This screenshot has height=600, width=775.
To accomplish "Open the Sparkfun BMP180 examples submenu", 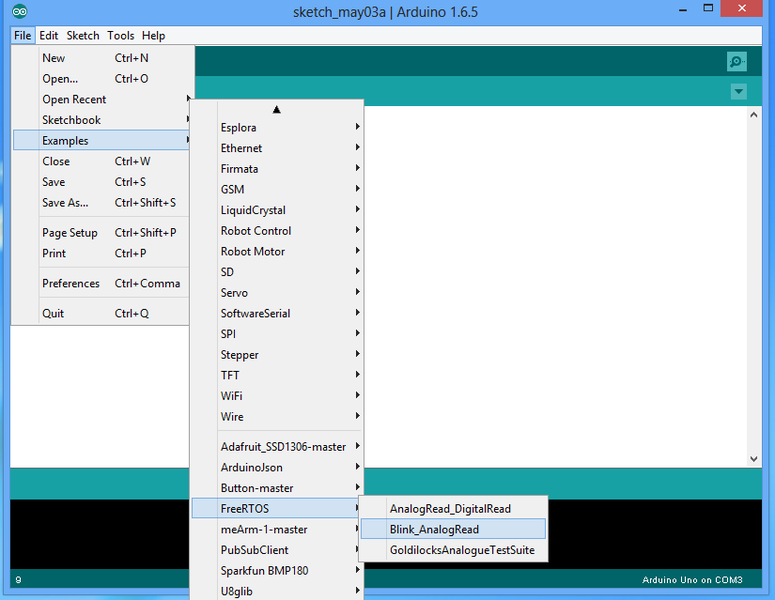I will click(277, 571).
